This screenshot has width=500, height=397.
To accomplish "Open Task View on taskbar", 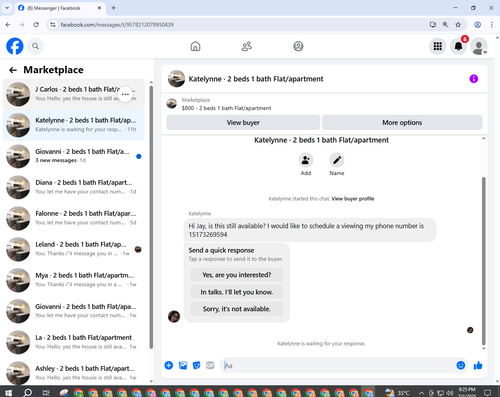I will [46, 392].
